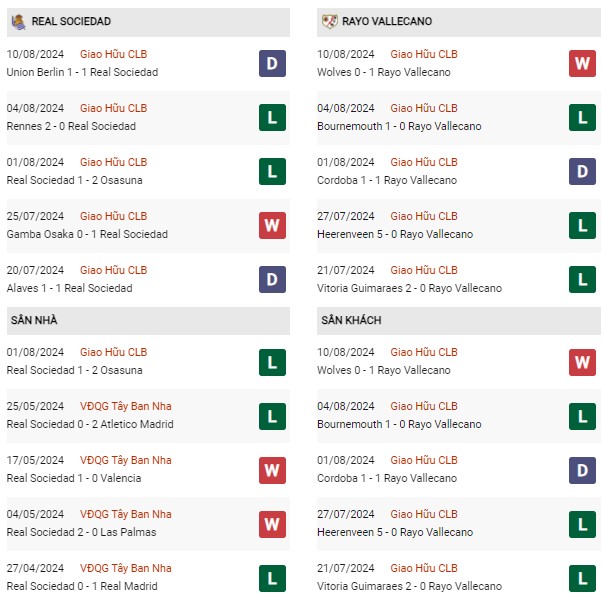
Task: Click the D badge for Union Berlin match
Action: pos(272,63)
